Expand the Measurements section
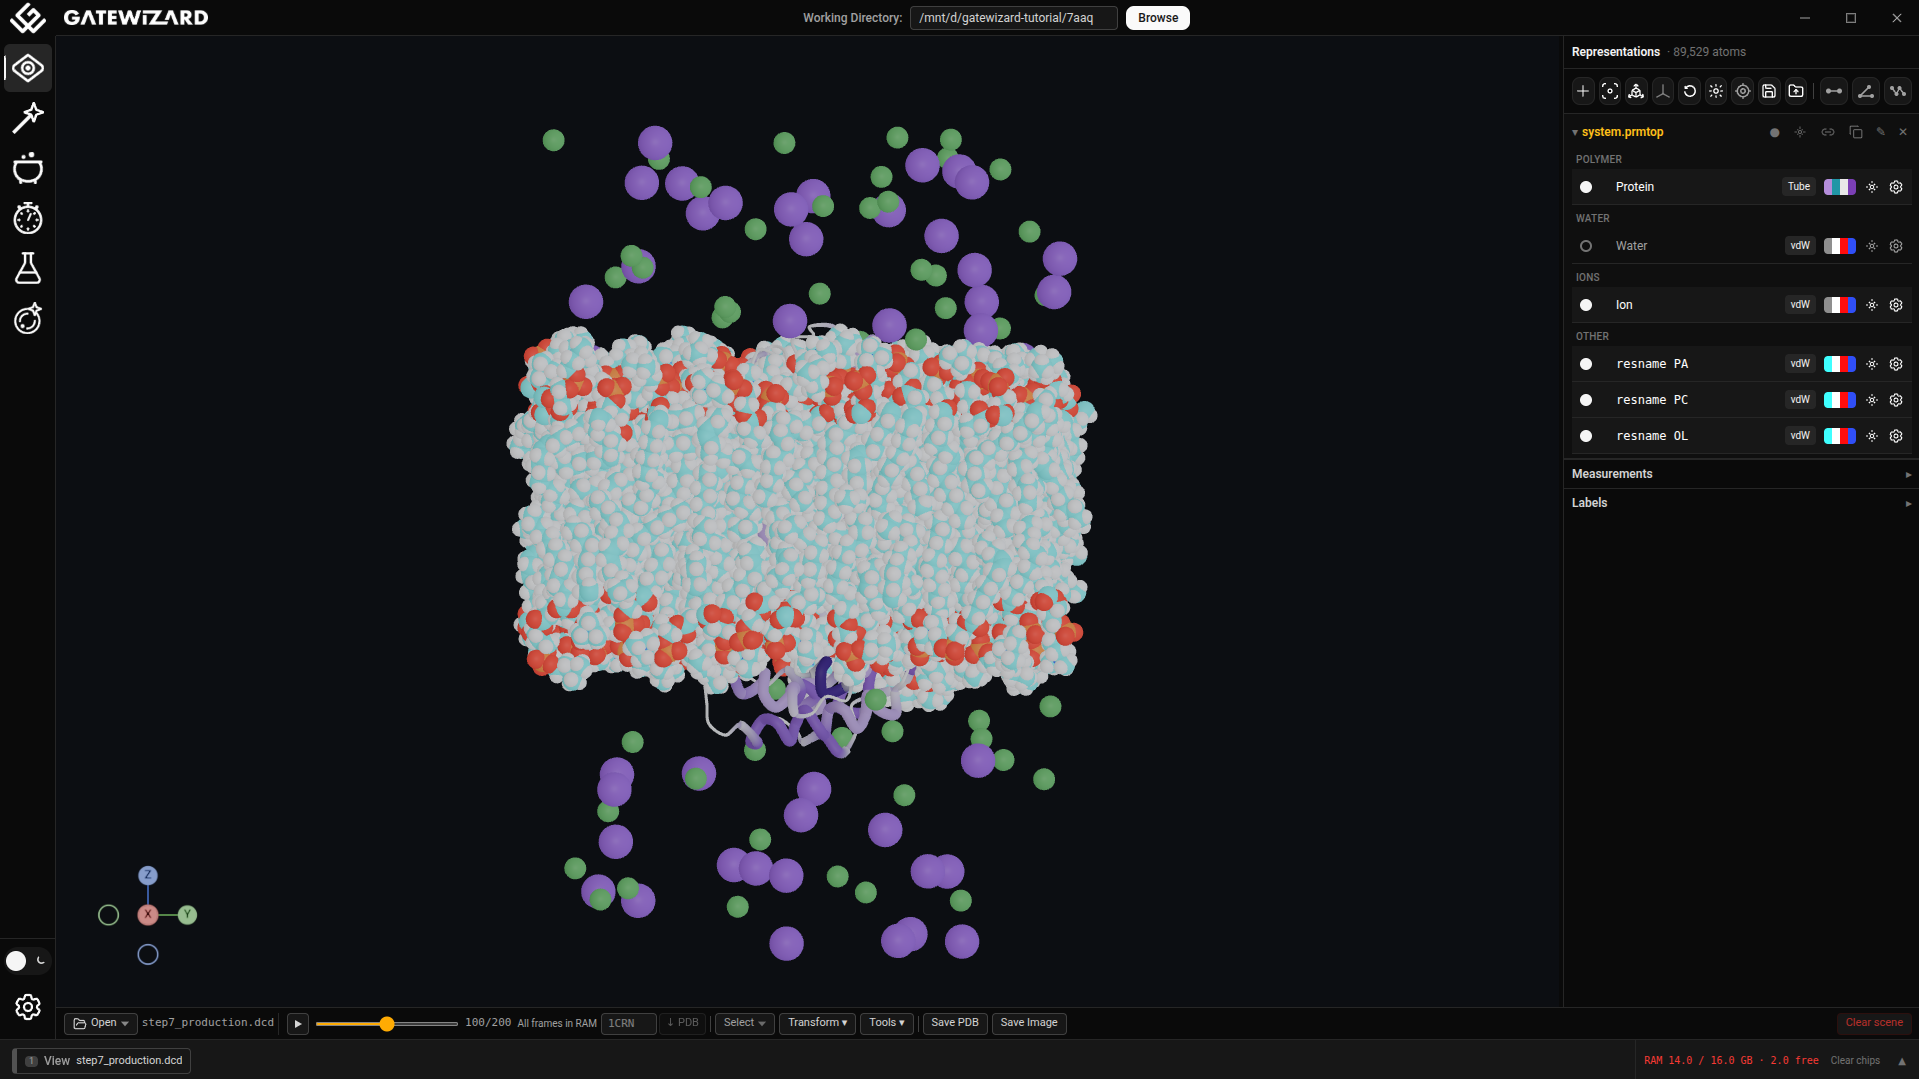This screenshot has height=1079, width=1919. tap(1741, 474)
